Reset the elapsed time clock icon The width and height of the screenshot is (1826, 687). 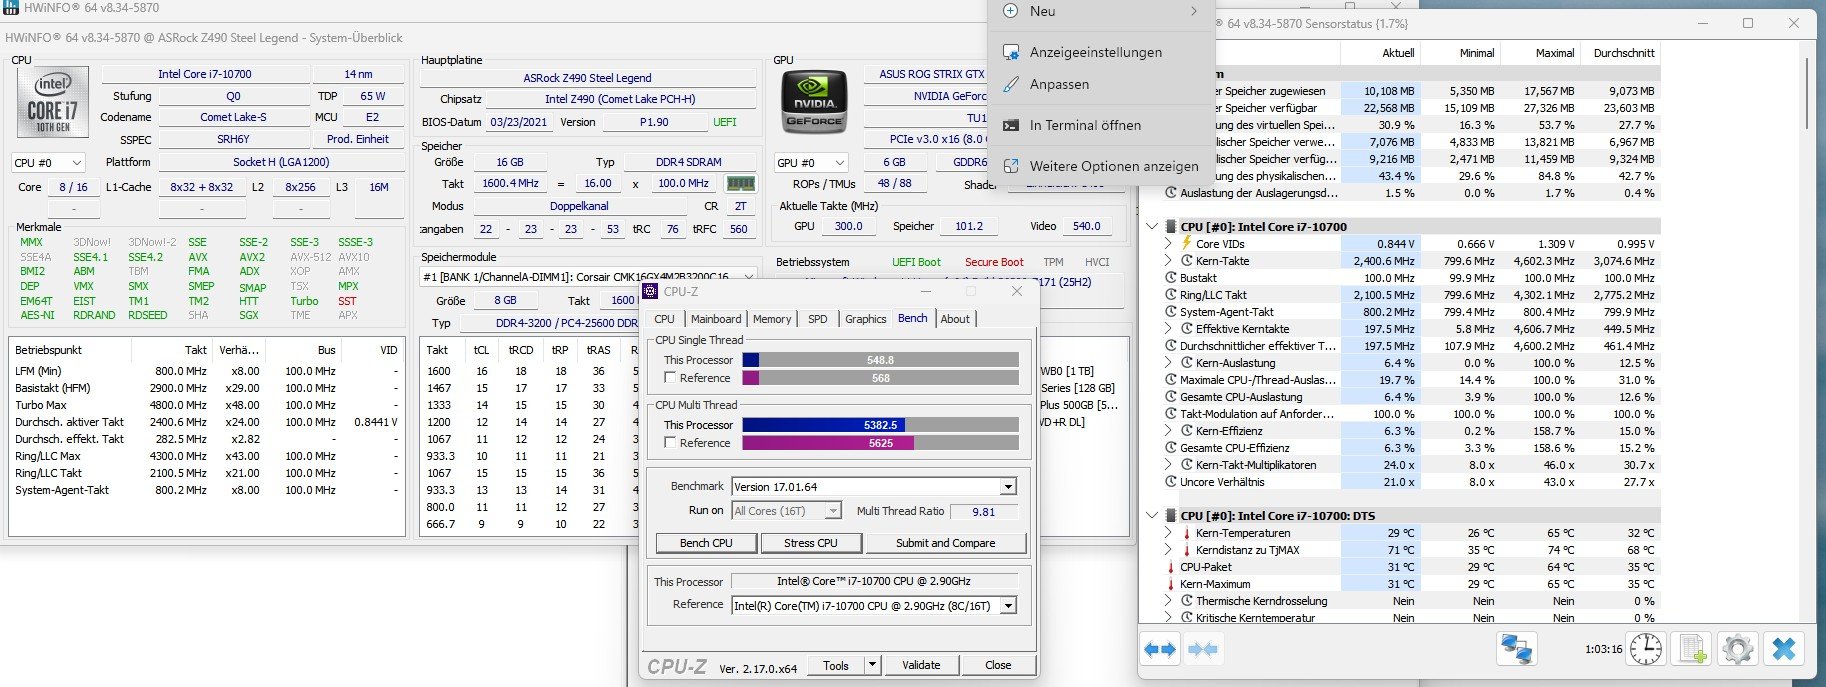tap(1646, 650)
